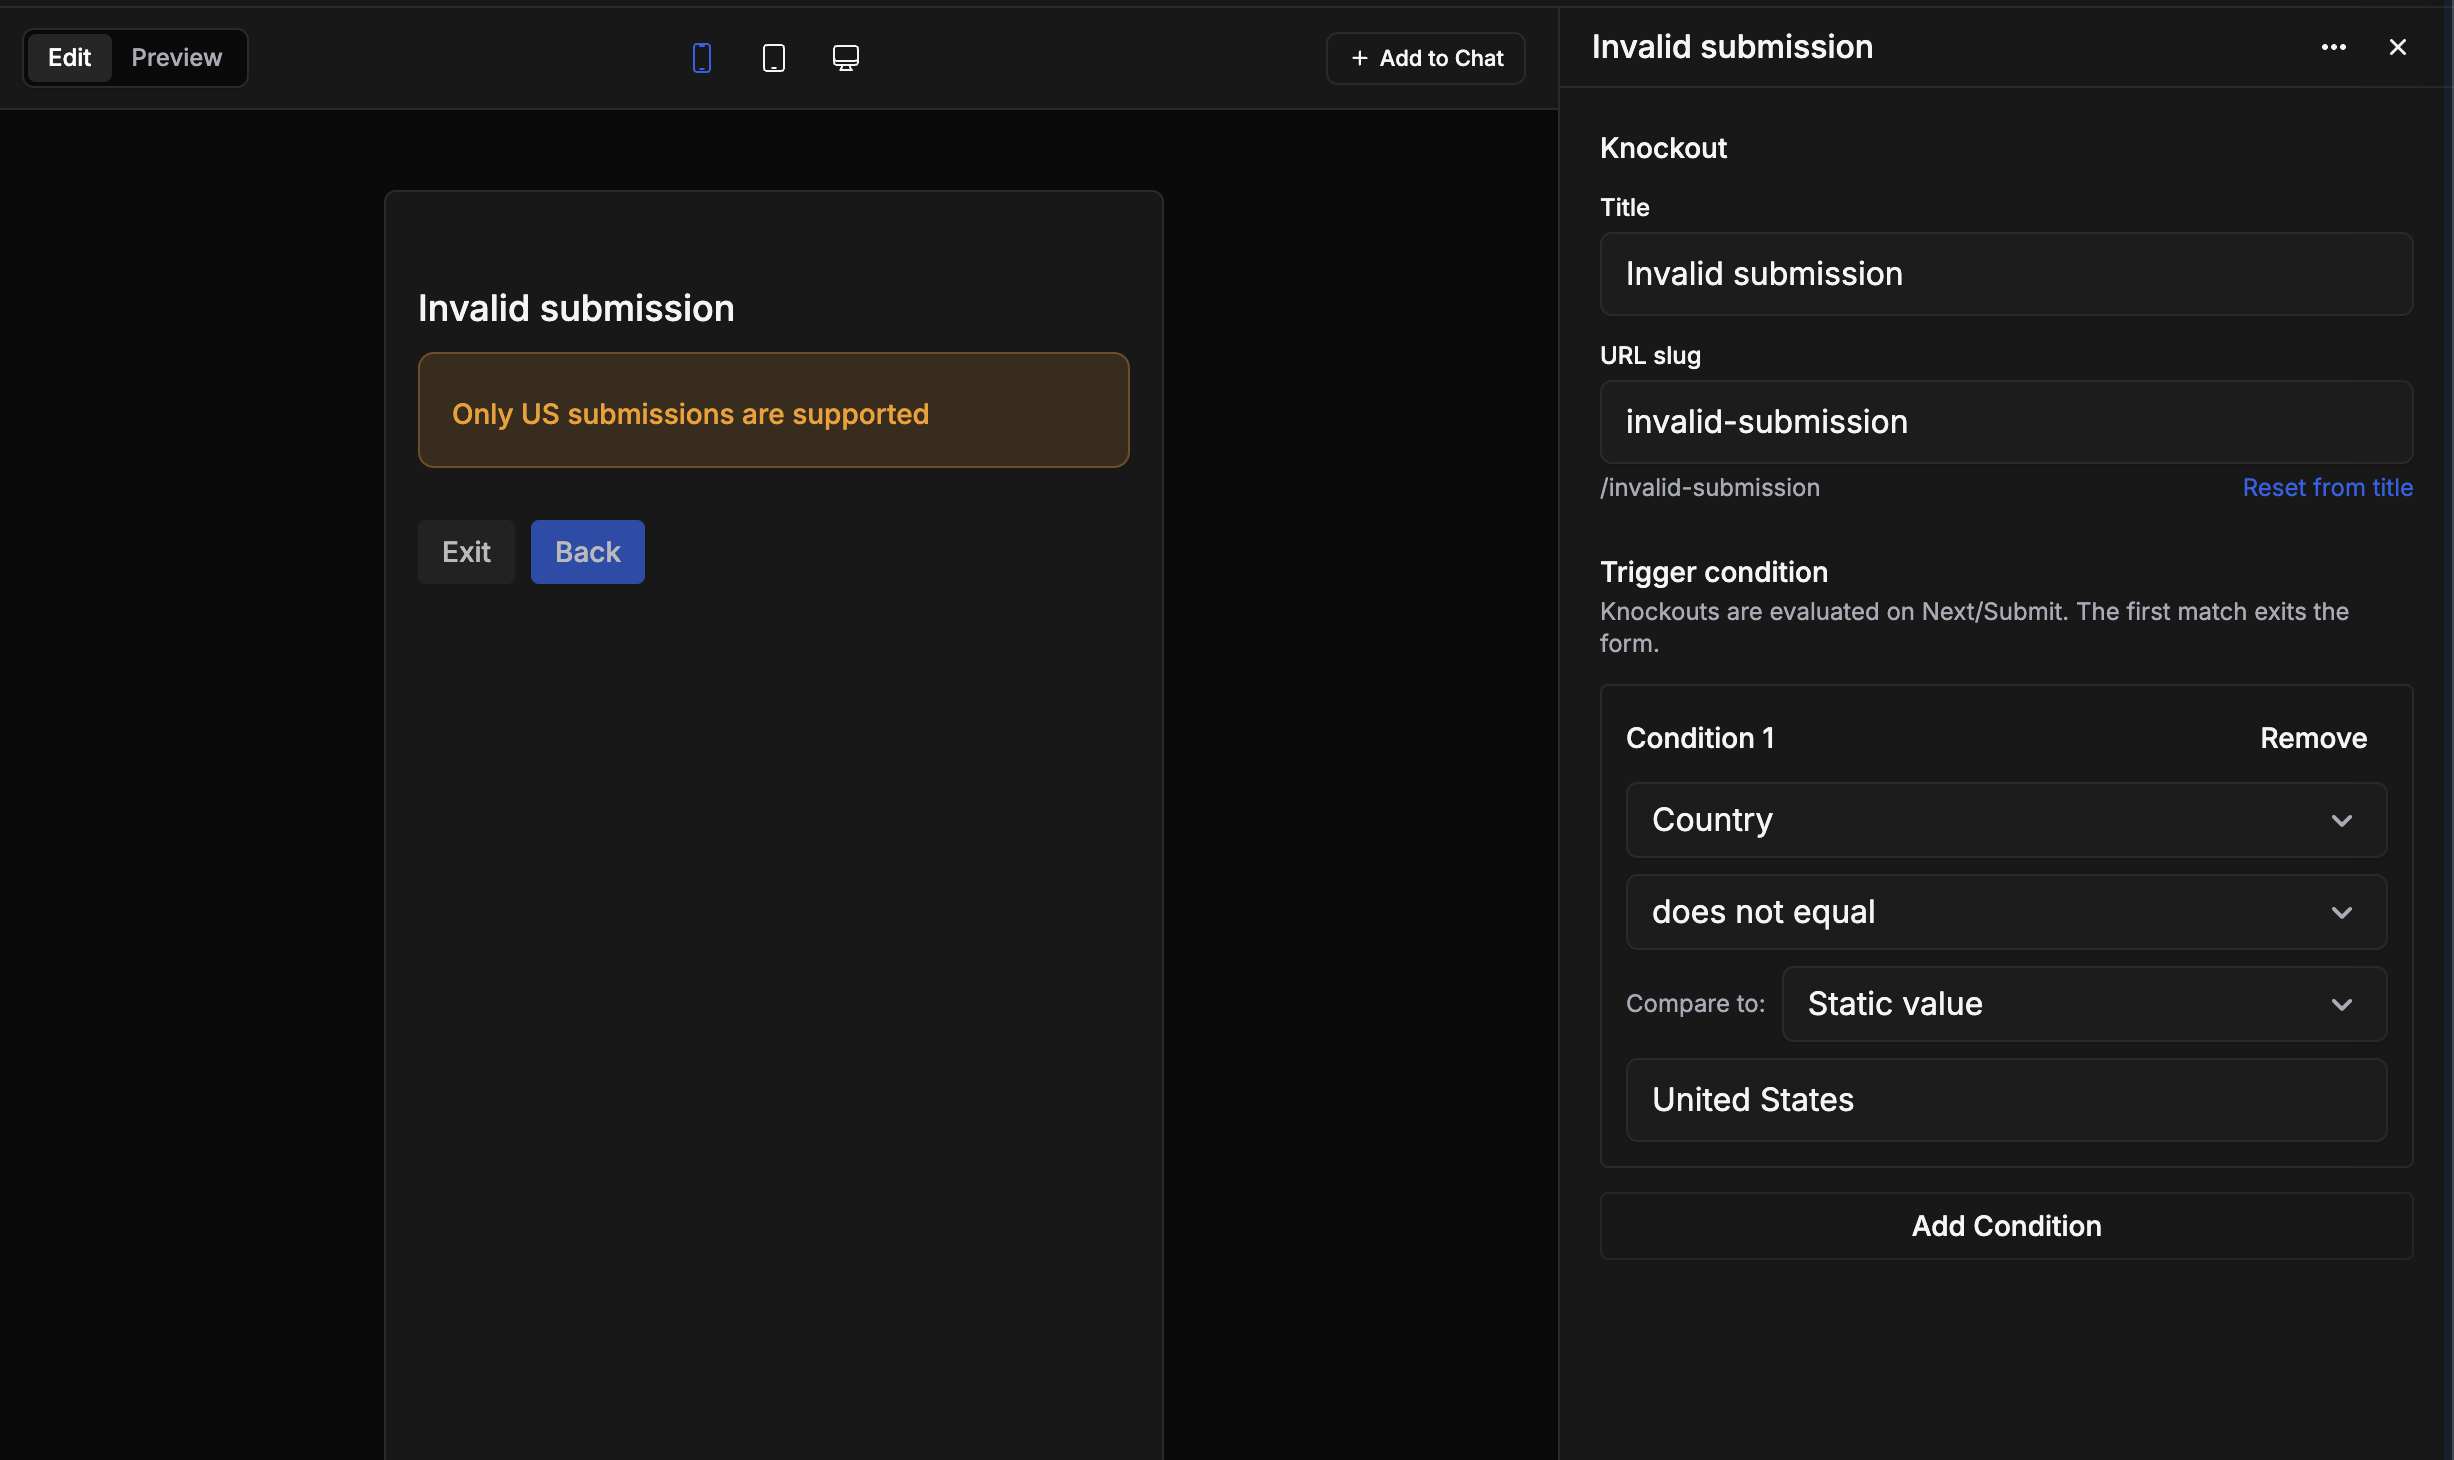Open the does not equal operator dropdown
The height and width of the screenshot is (1460, 2454).
pyautogui.click(x=2006, y=912)
